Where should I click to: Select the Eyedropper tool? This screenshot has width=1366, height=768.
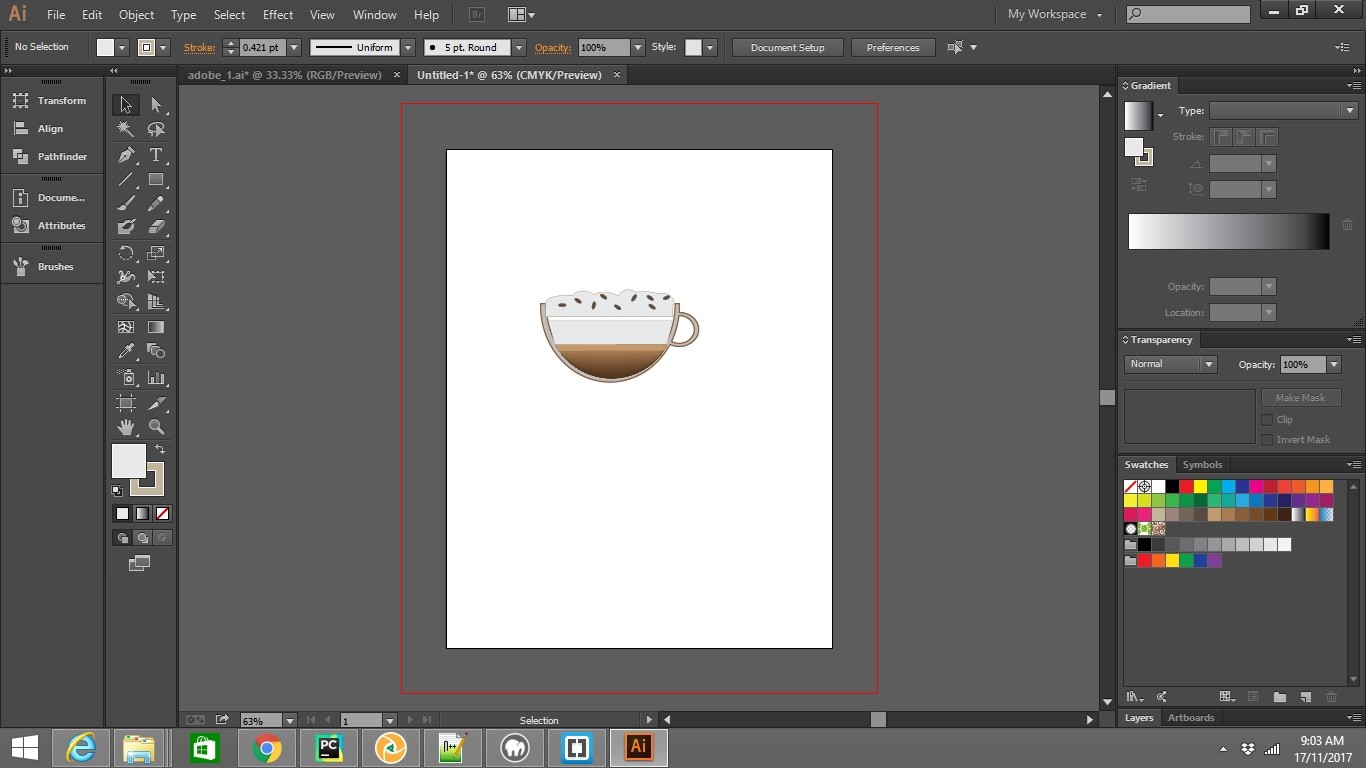(x=126, y=351)
